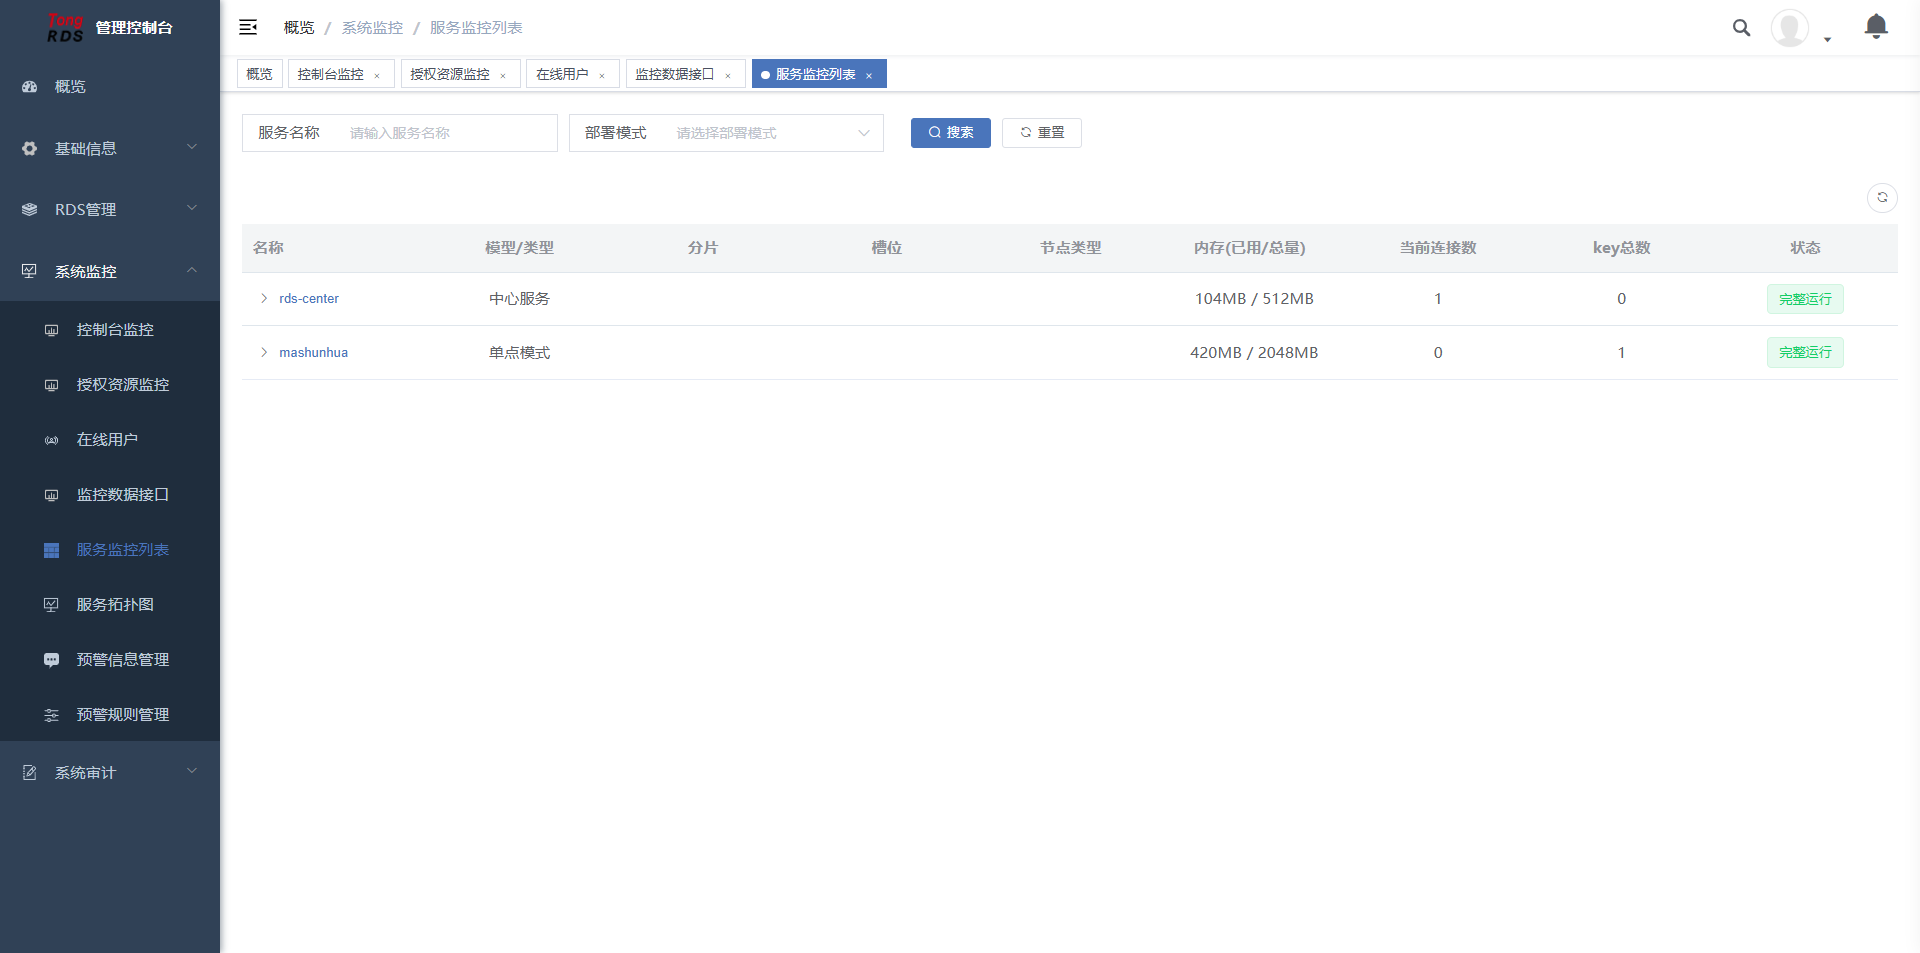Click the 当前连接数 column header

(x=1438, y=248)
